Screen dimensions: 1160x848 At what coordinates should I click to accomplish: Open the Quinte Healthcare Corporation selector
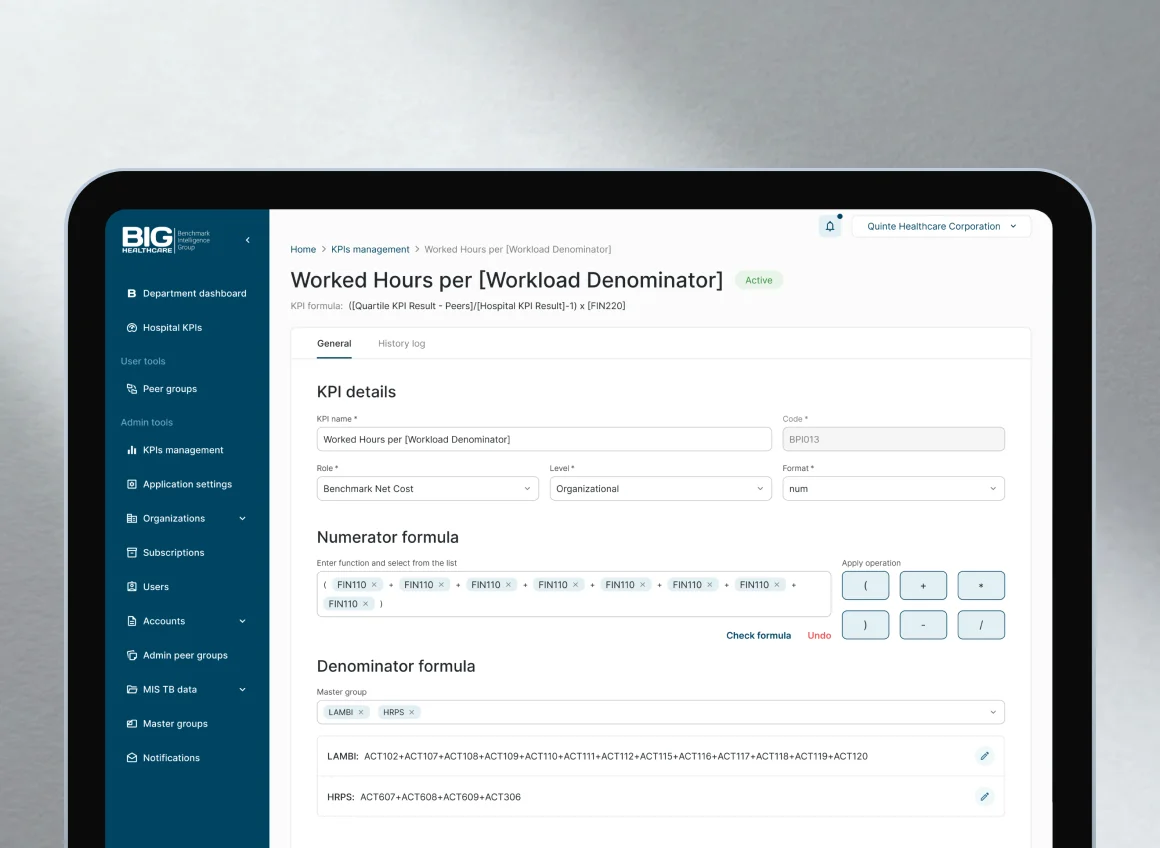[x=941, y=226]
